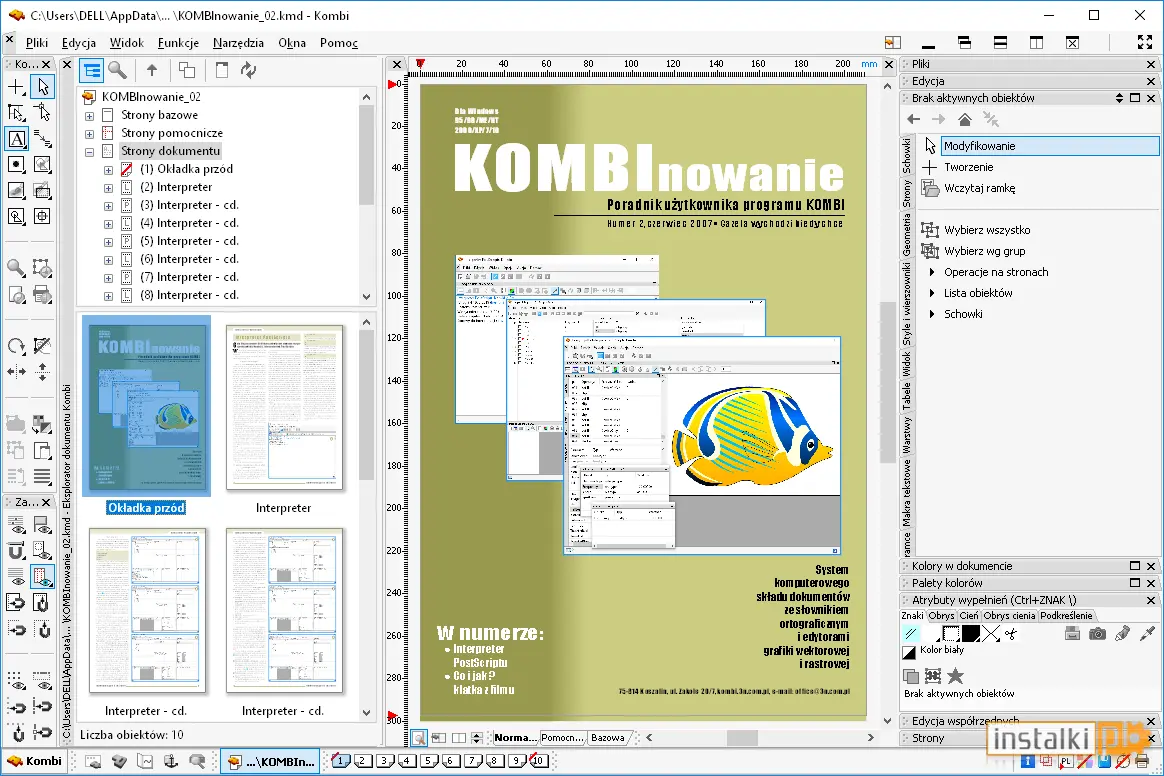
Task: Switch to the Obrys tab
Action: coord(941,616)
